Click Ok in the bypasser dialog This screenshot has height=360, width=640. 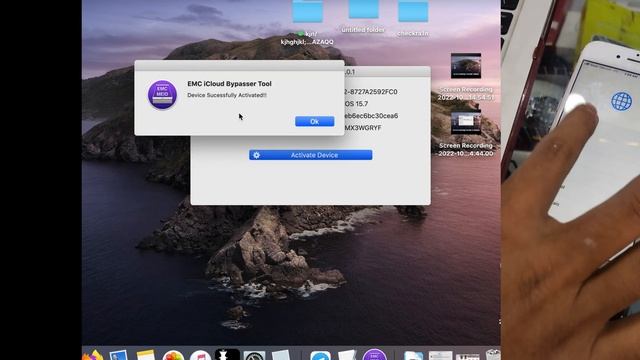click(x=314, y=121)
